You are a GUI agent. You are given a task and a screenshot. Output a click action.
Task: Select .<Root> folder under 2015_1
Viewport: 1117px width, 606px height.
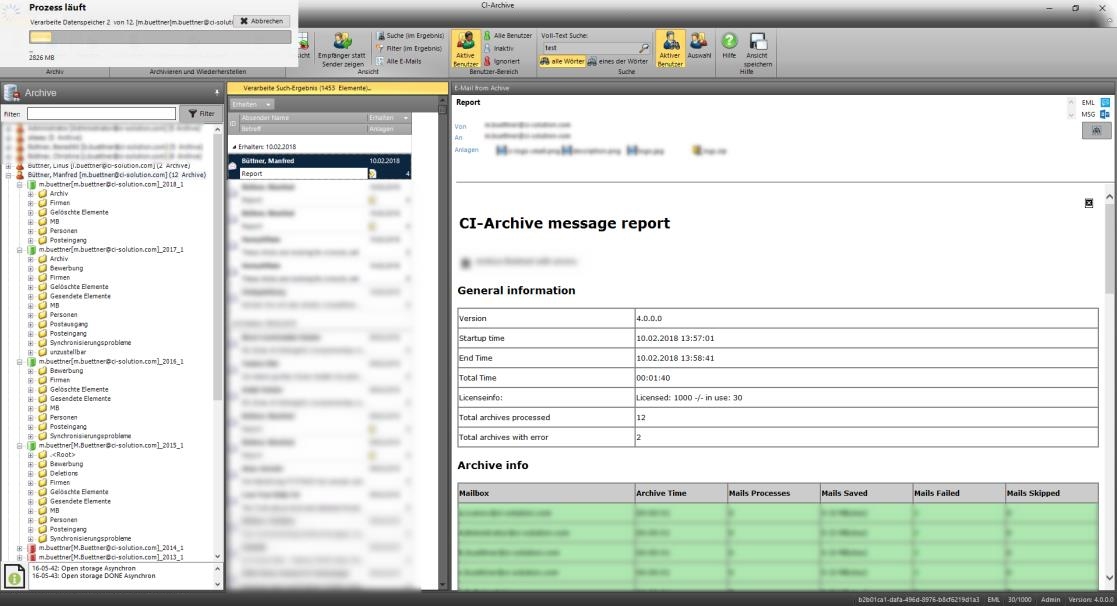click(63, 455)
